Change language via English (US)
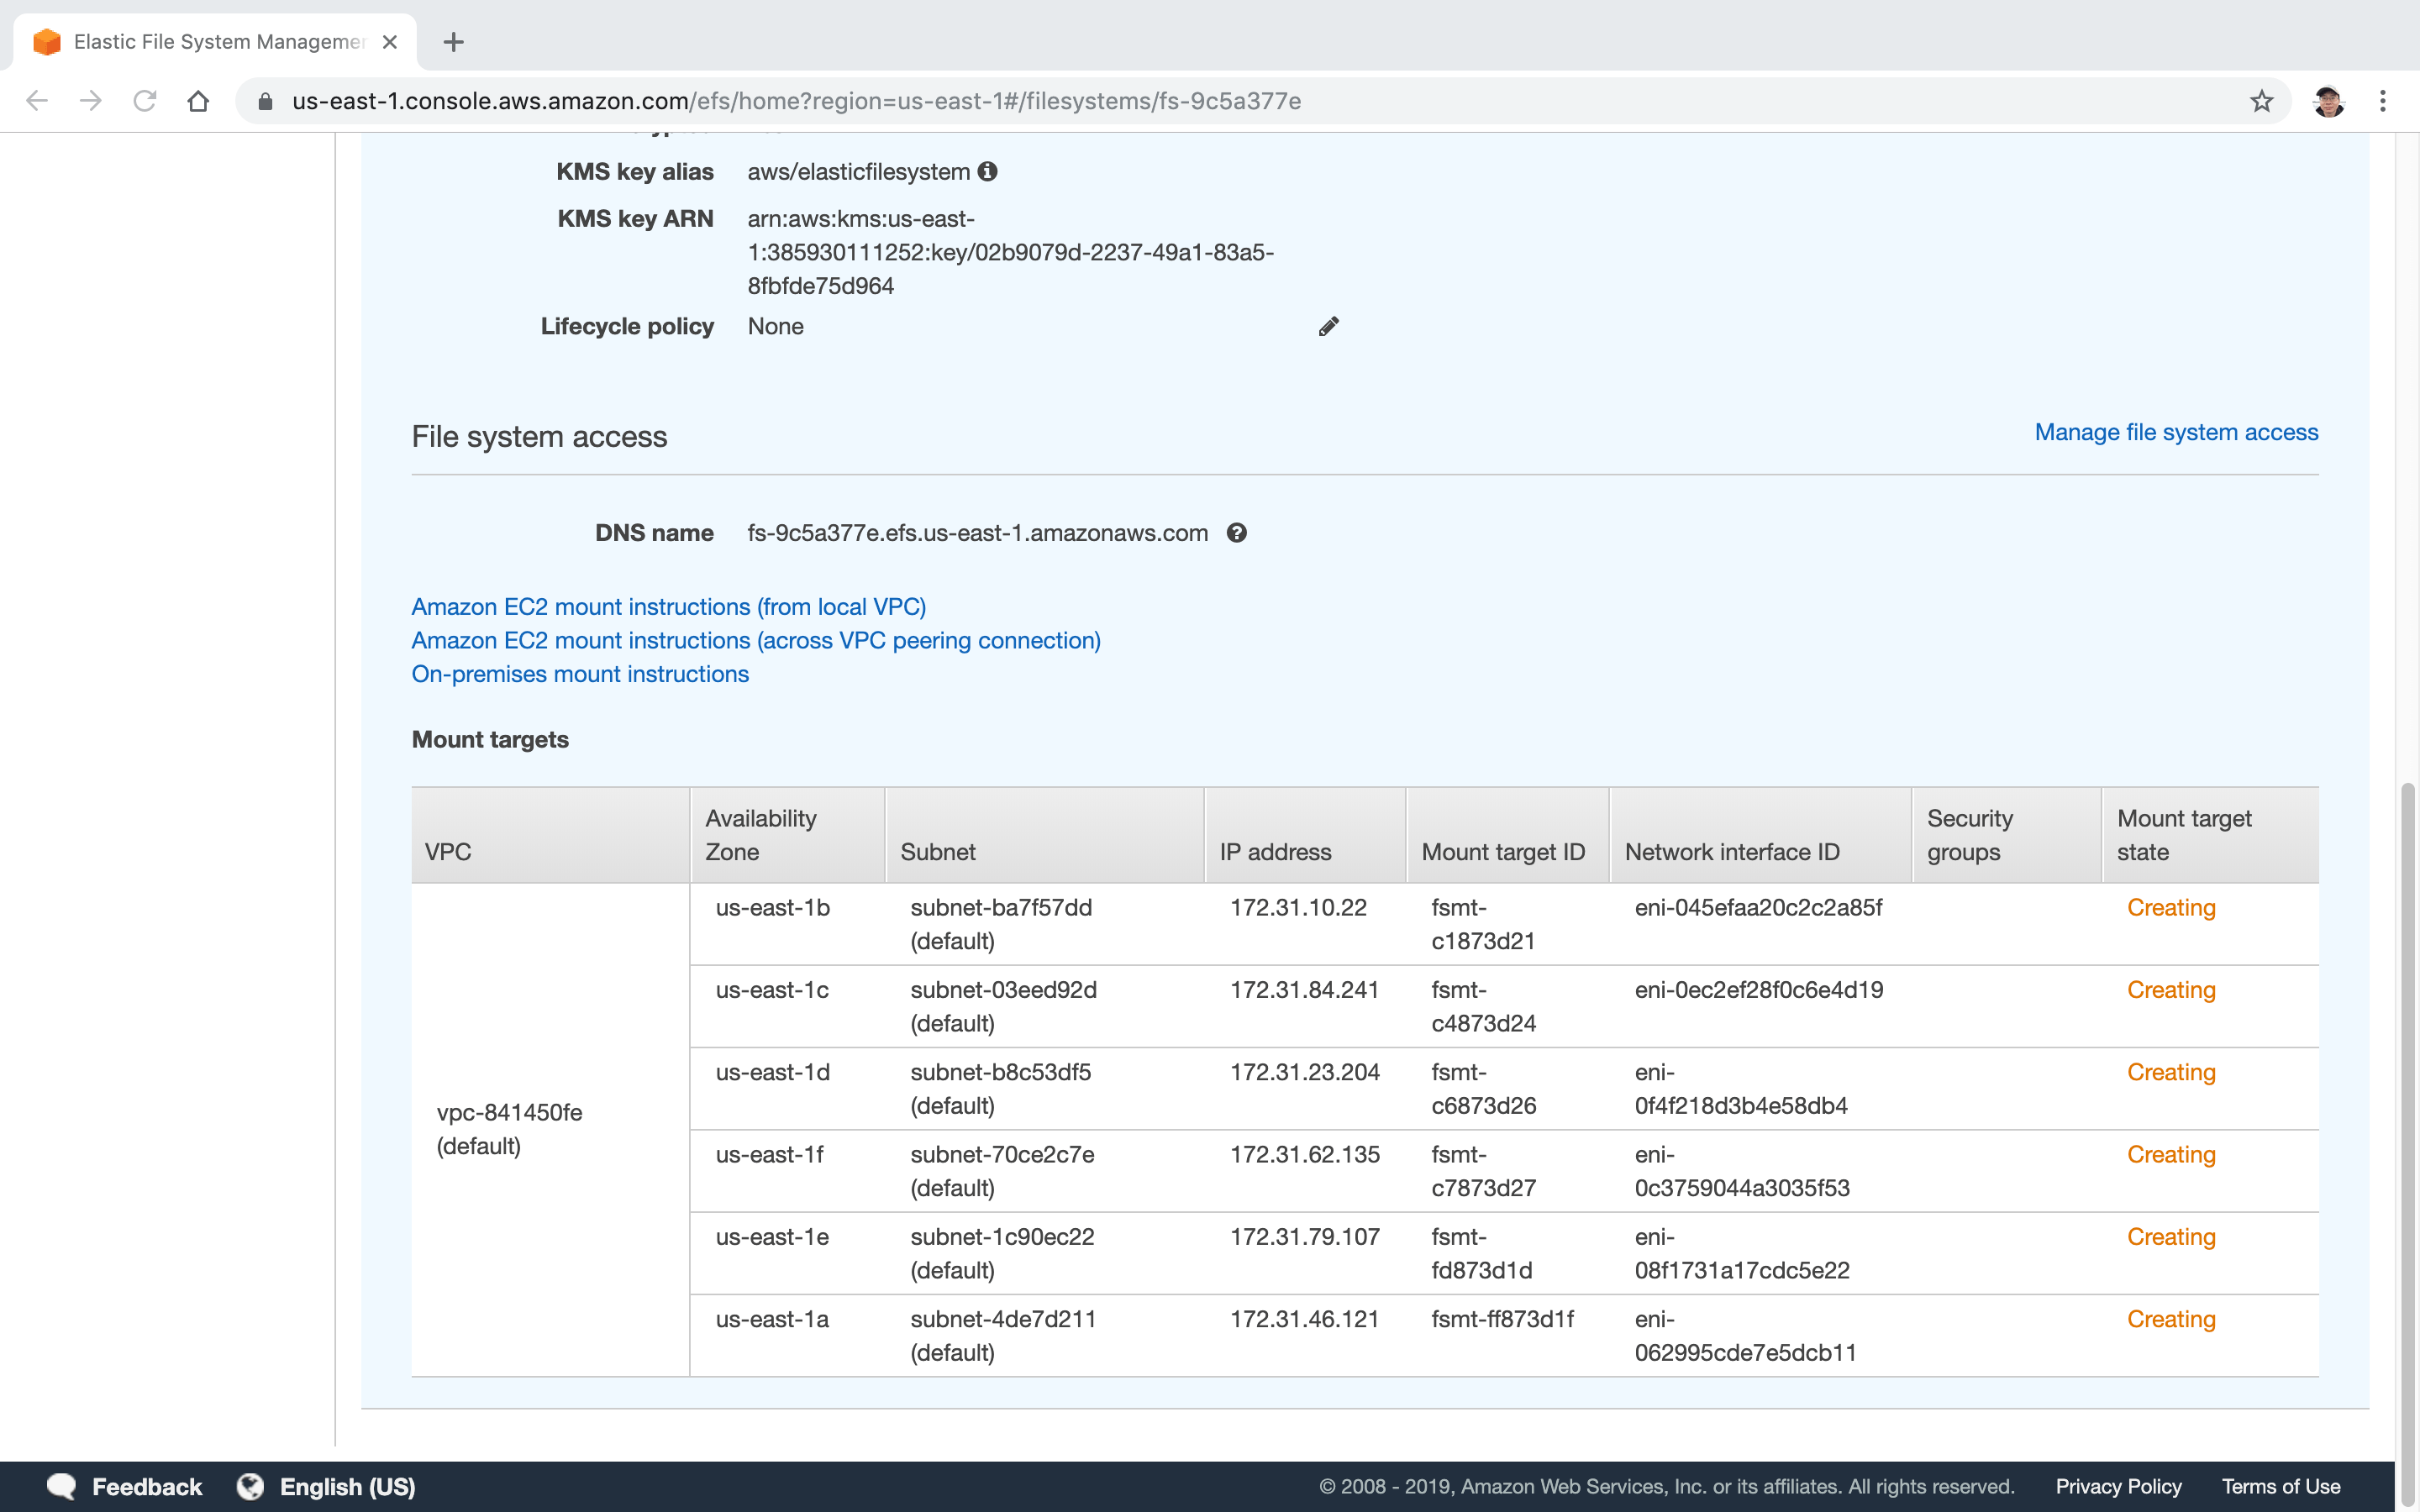 click(x=347, y=1486)
